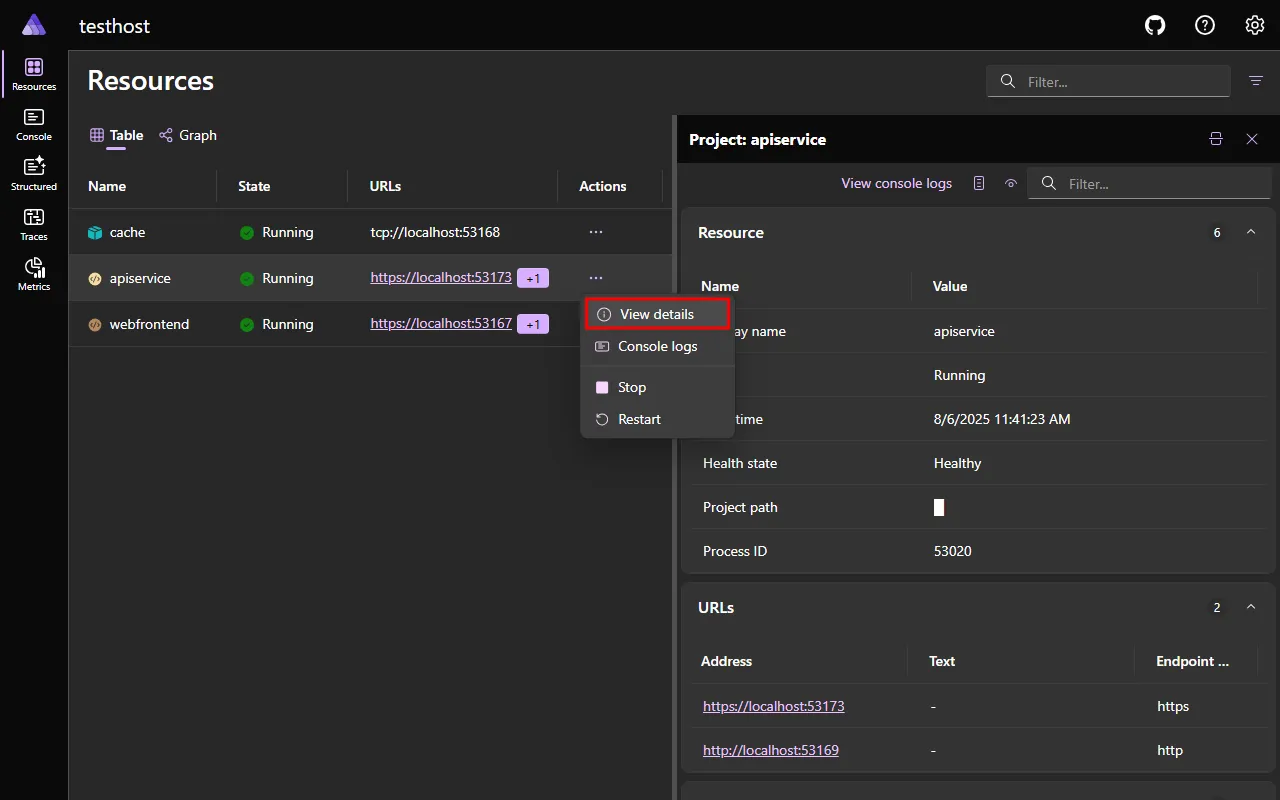Click the Aspire logo at top left

33,25
